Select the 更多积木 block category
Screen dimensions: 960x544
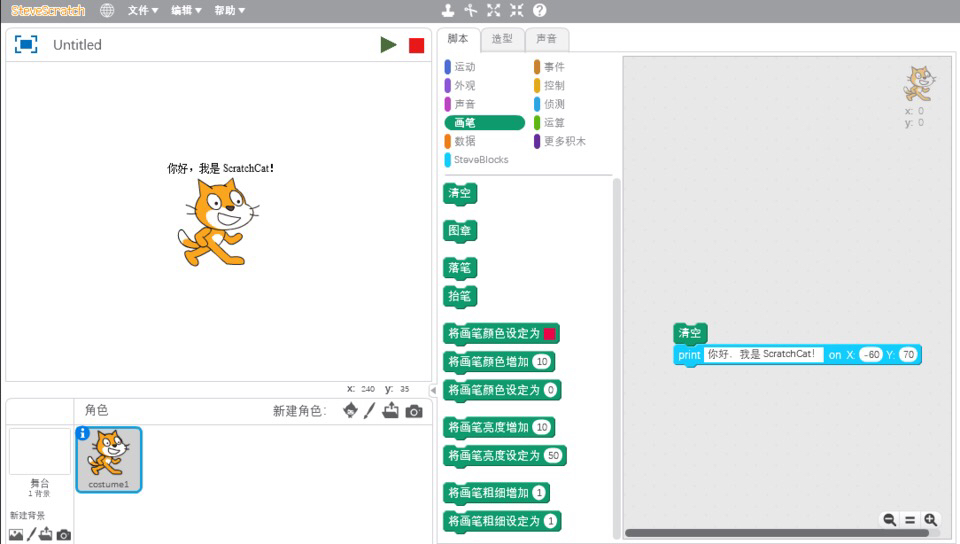click(x=560, y=141)
